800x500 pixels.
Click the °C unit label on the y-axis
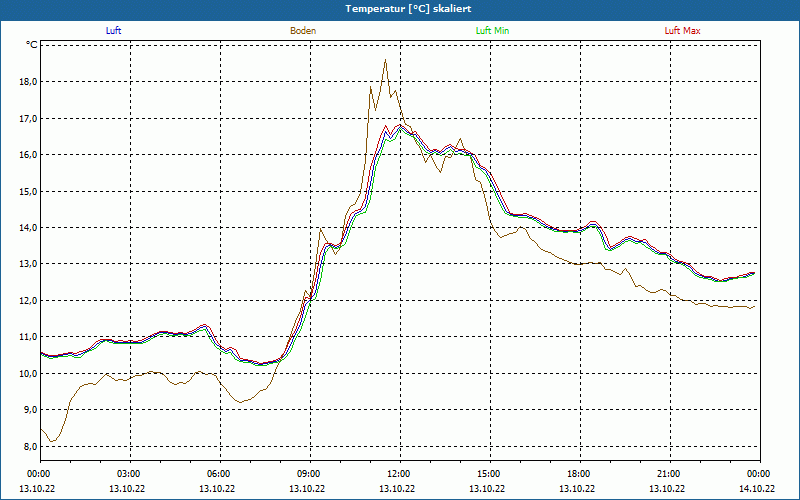32,45
